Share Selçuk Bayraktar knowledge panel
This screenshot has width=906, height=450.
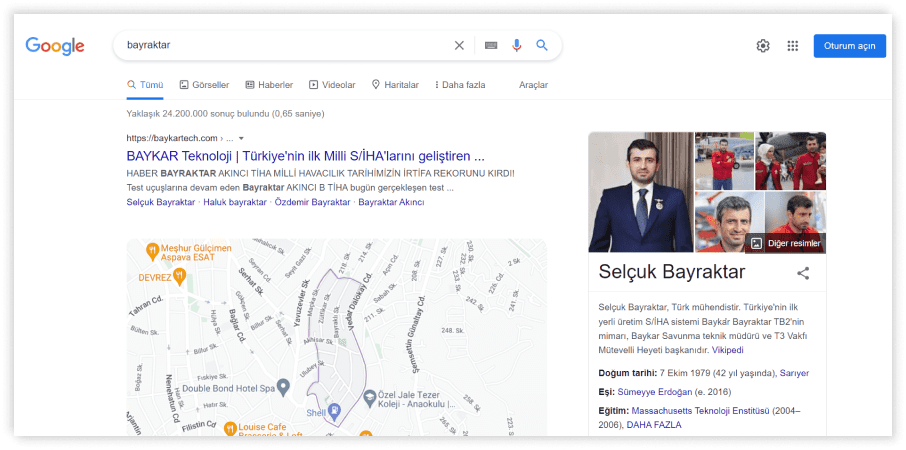pyautogui.click(x=803, y=273)
